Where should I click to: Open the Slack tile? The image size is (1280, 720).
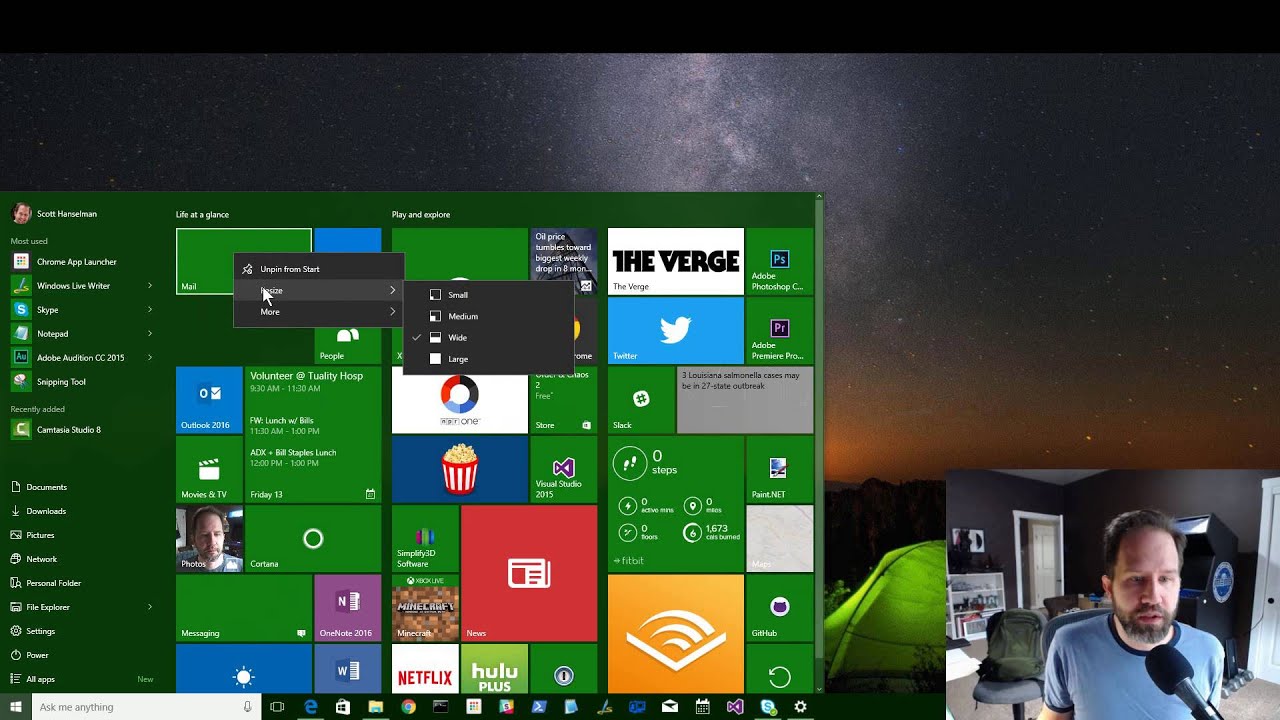pyautogui.click(x=641, y=400)
